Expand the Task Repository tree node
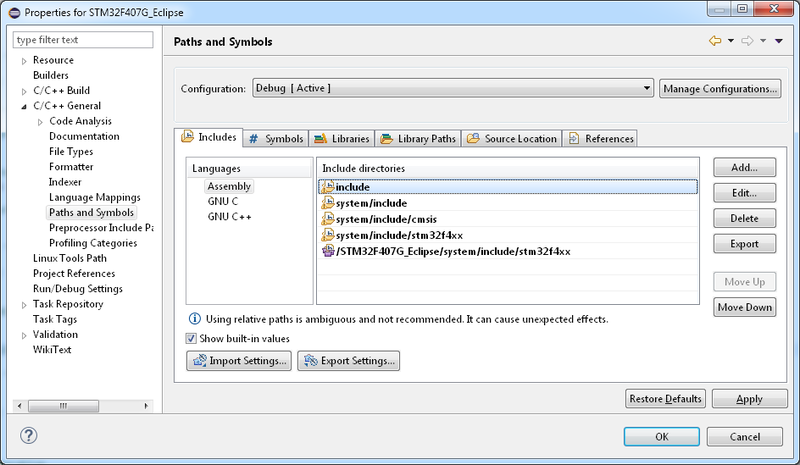 24,304
